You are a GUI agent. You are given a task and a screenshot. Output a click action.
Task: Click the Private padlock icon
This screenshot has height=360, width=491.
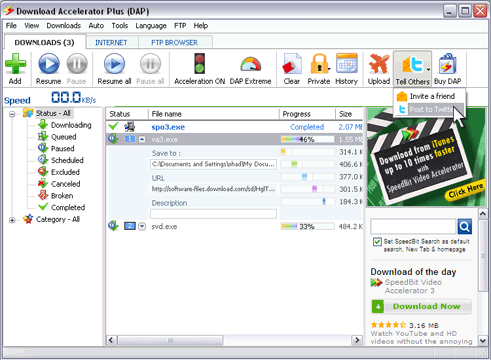pyautogui.click(x=319, y=64)
